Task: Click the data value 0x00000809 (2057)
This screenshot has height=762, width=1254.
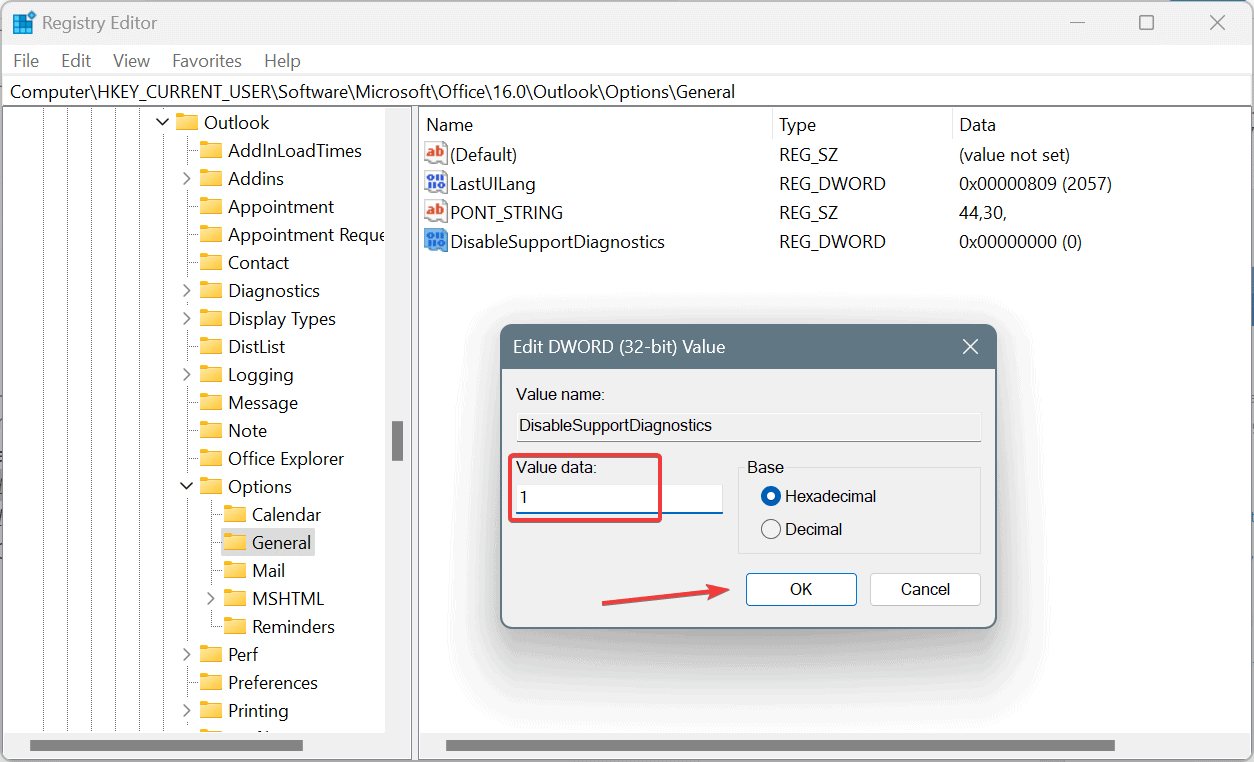Action: click(x=1035, y=184)
